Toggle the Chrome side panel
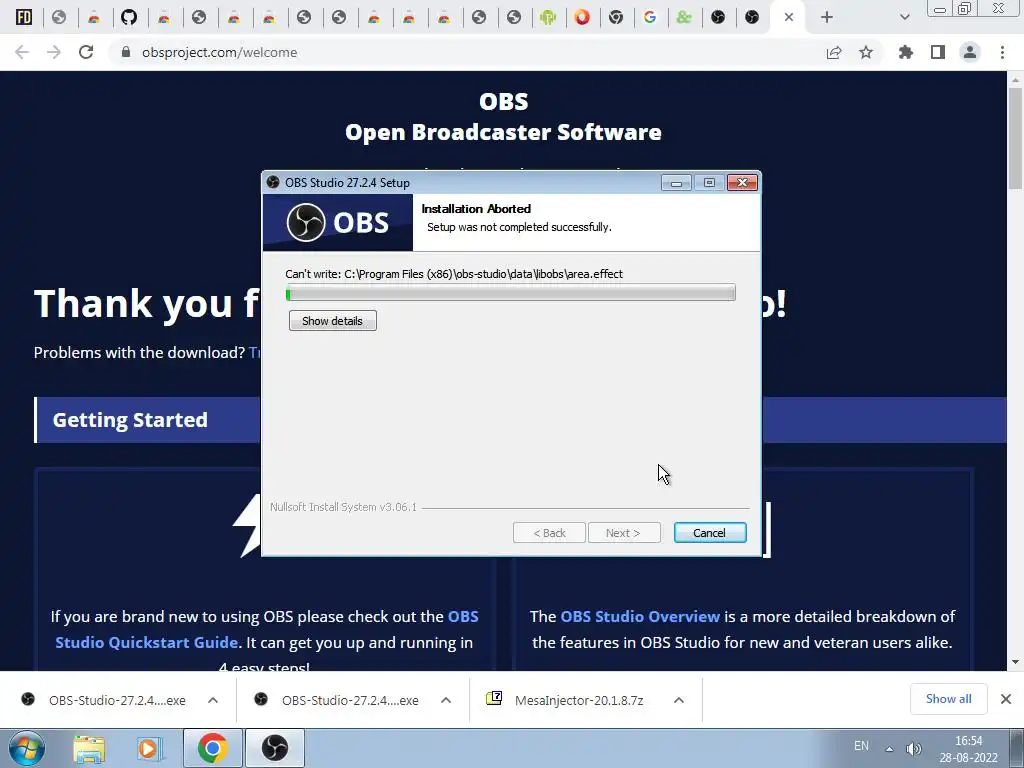Screen dimensions: 1024x768 click(x=938, y=52)
